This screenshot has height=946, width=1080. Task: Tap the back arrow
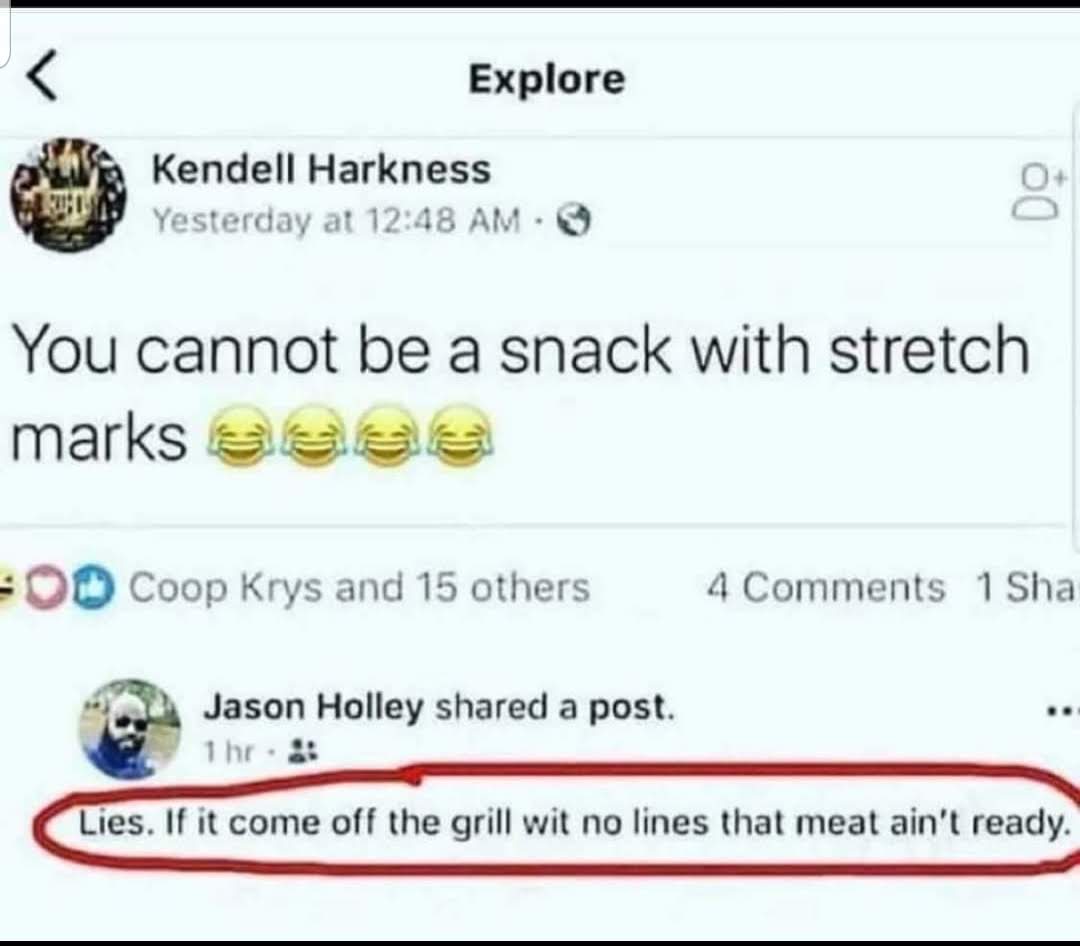[x=41, y=78]
